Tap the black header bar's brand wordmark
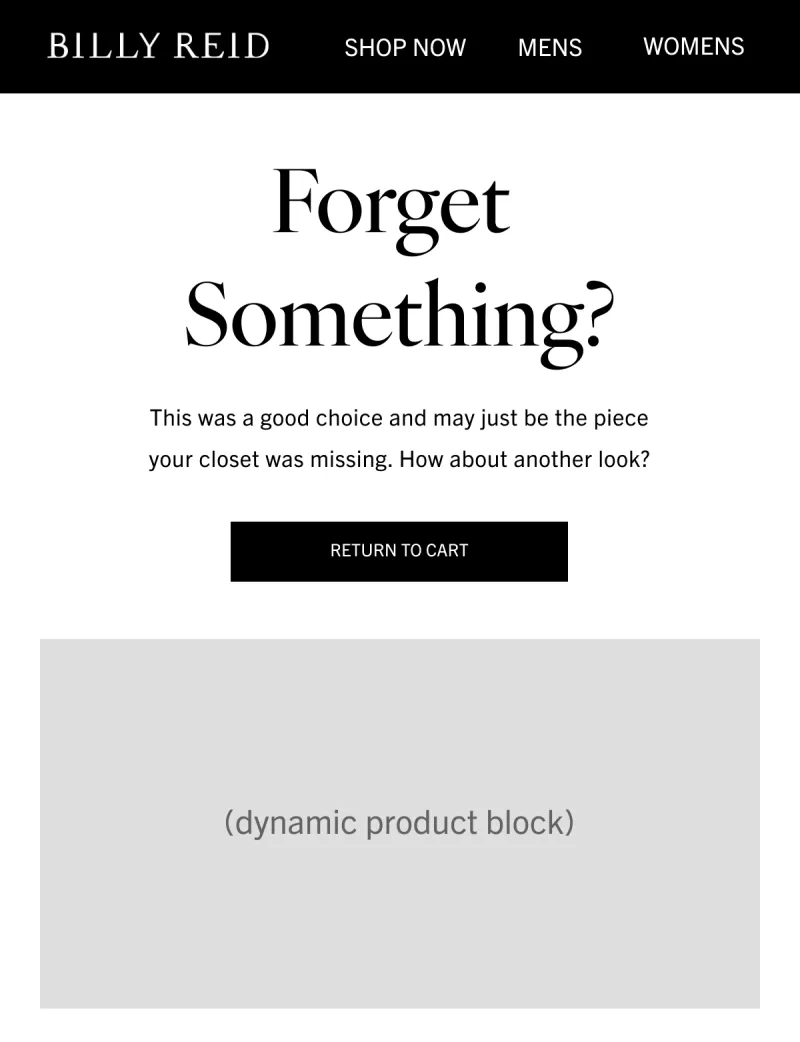Viewport: 800px width, 1042px height. click(x=159, y=46)
